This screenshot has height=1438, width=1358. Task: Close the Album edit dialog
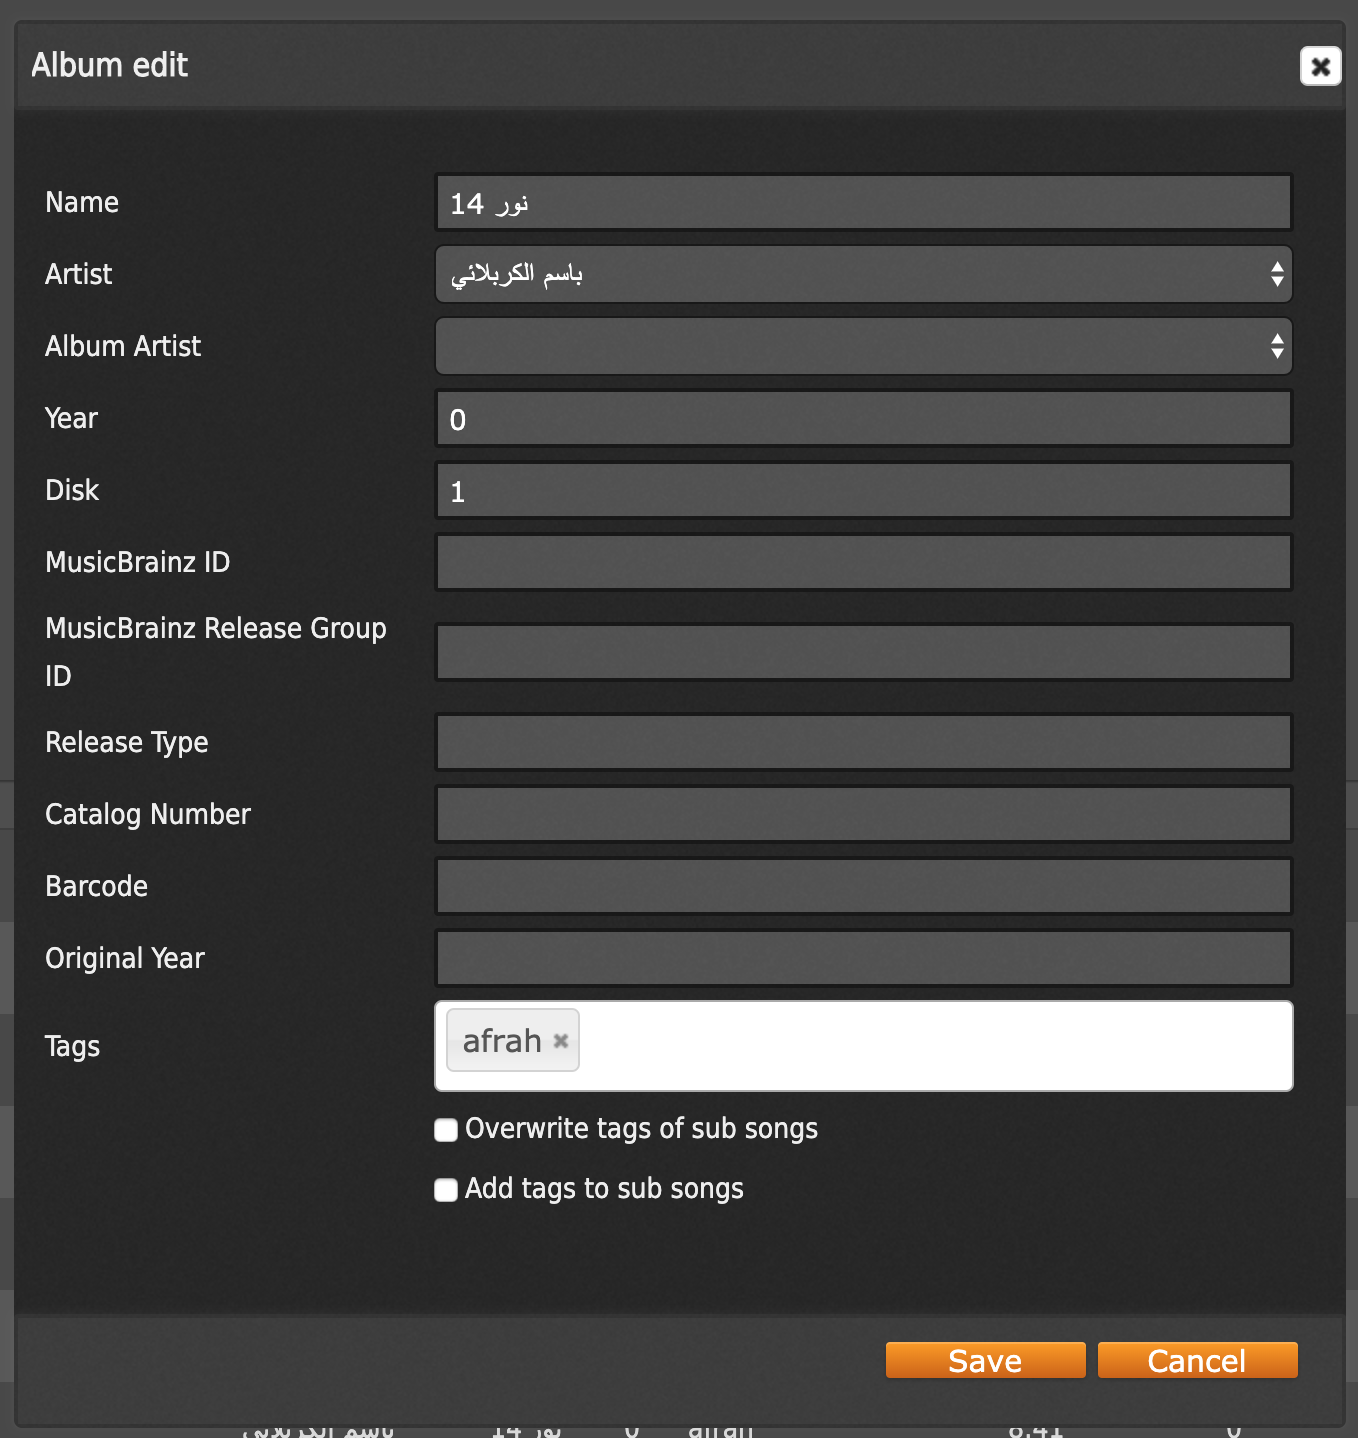click(x=1320, y=66)
